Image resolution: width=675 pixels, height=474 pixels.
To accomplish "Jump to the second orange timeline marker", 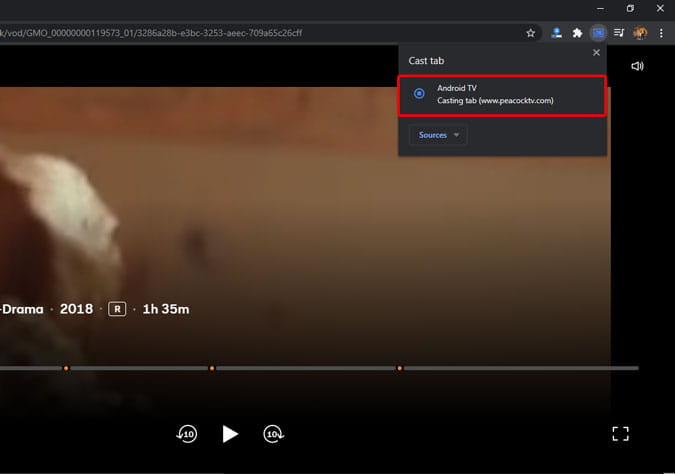I will (212, 369).
